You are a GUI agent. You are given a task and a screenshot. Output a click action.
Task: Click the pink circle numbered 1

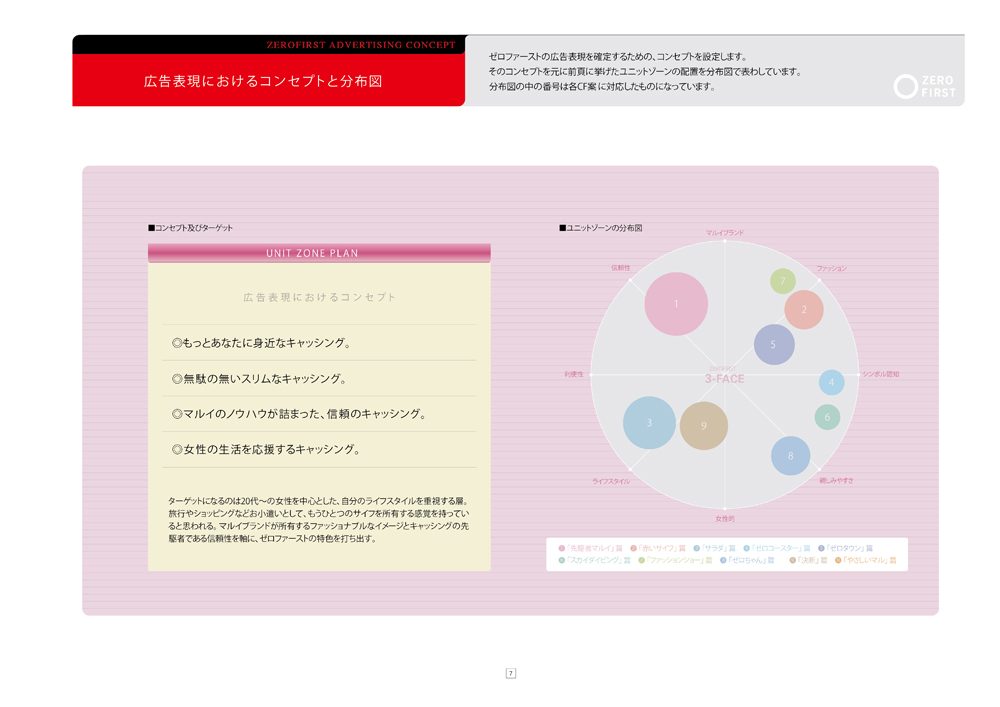tap(676, 304)
